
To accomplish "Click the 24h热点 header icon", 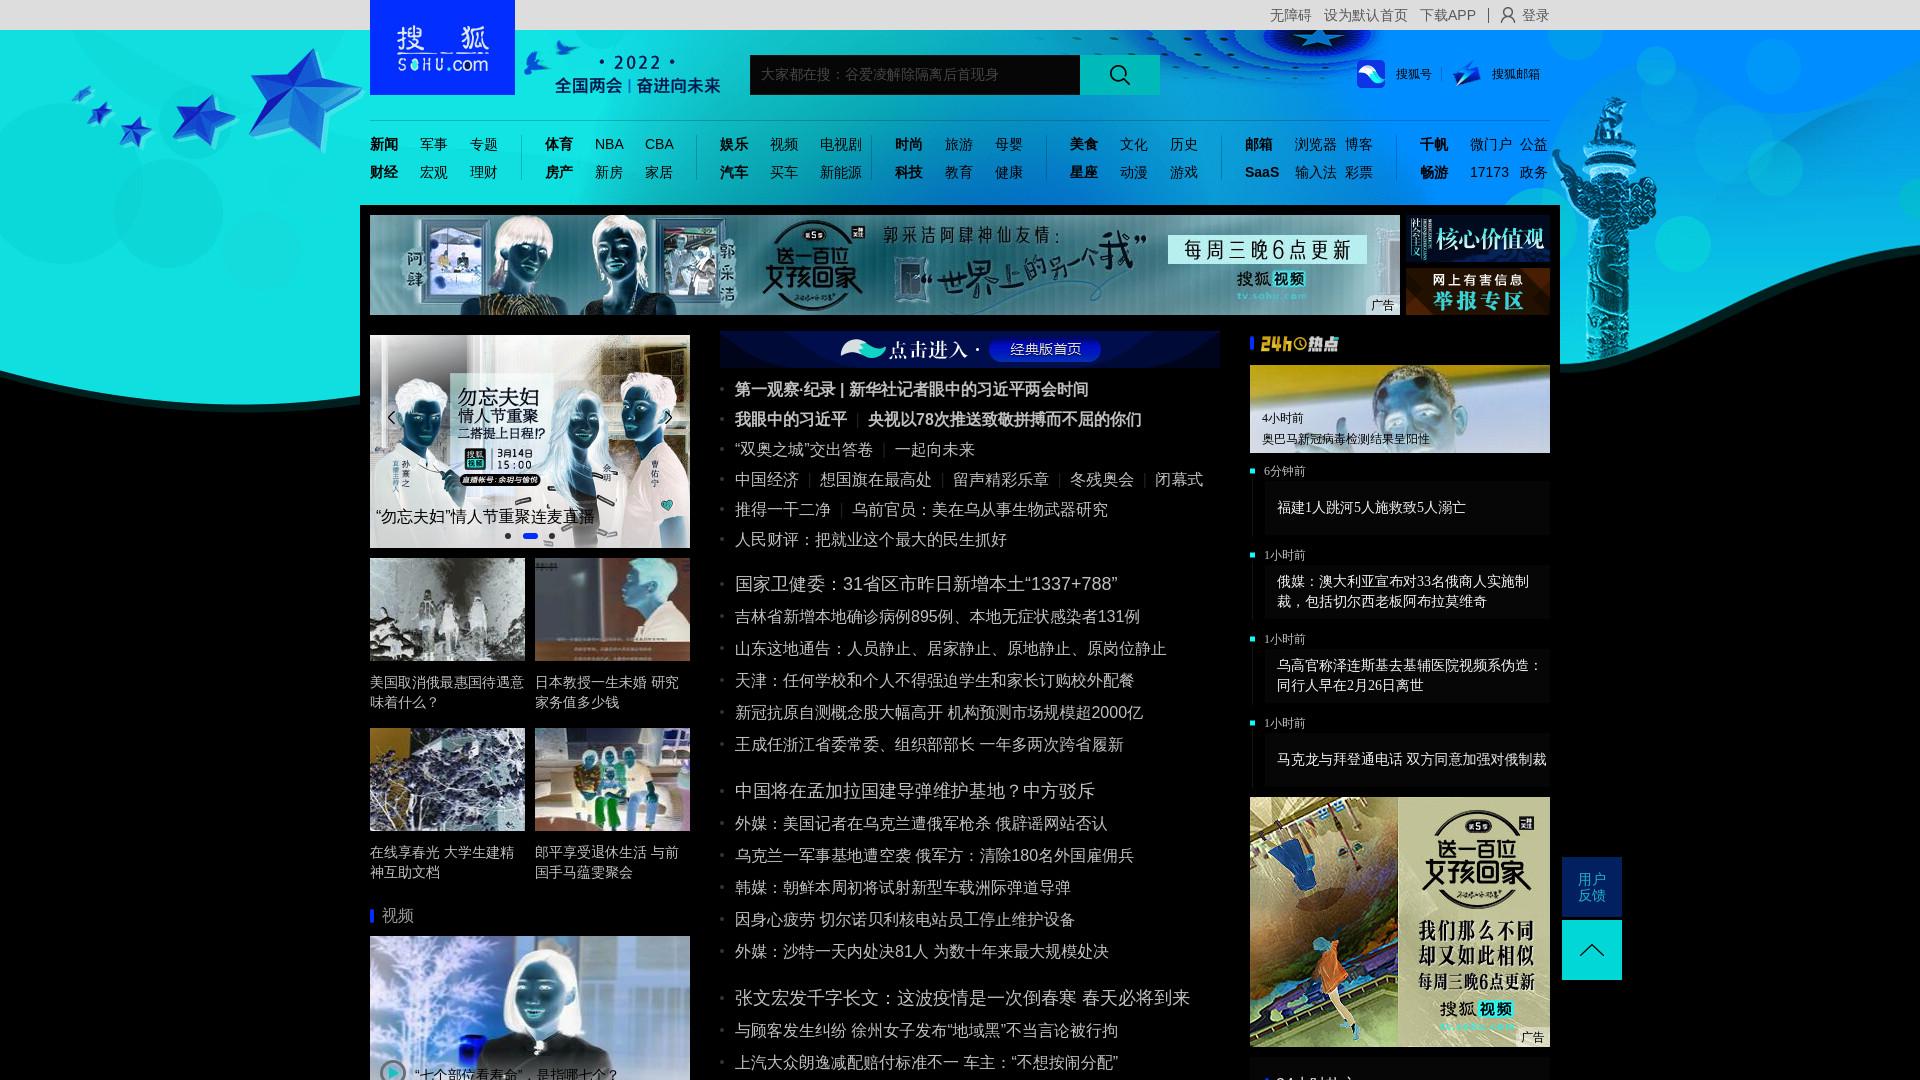I will [1299, 344].
